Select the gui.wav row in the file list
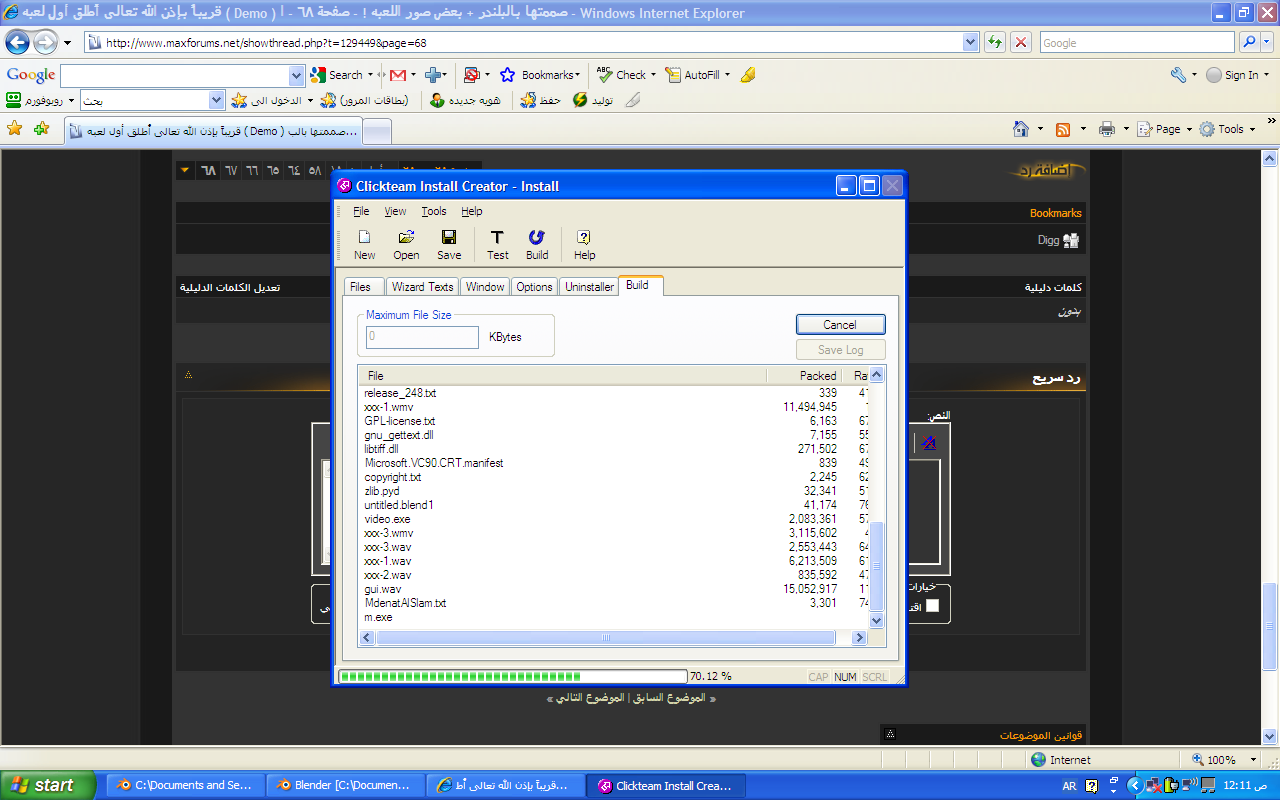 point(614,589)
